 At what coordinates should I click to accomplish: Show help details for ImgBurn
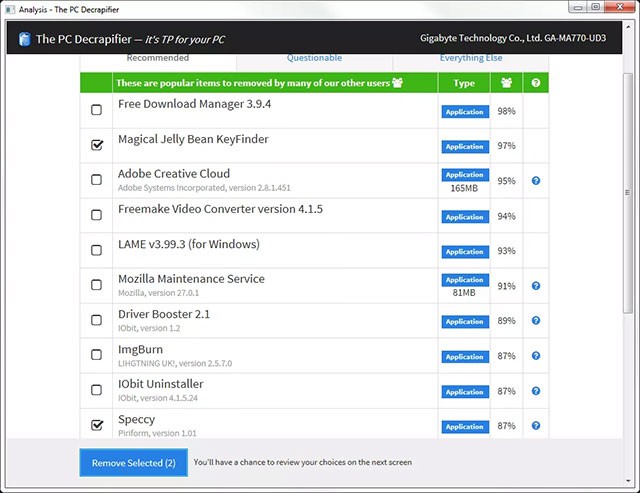pyautogui.click(x=536, y=356)
